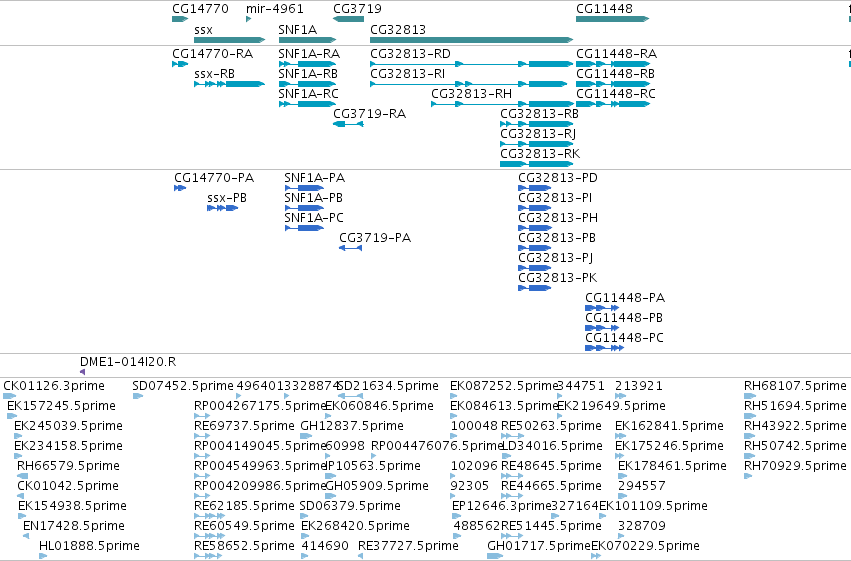The image size is (851, 561).
Task: Click CG11448-PA protein label
Action: point(625,298)
